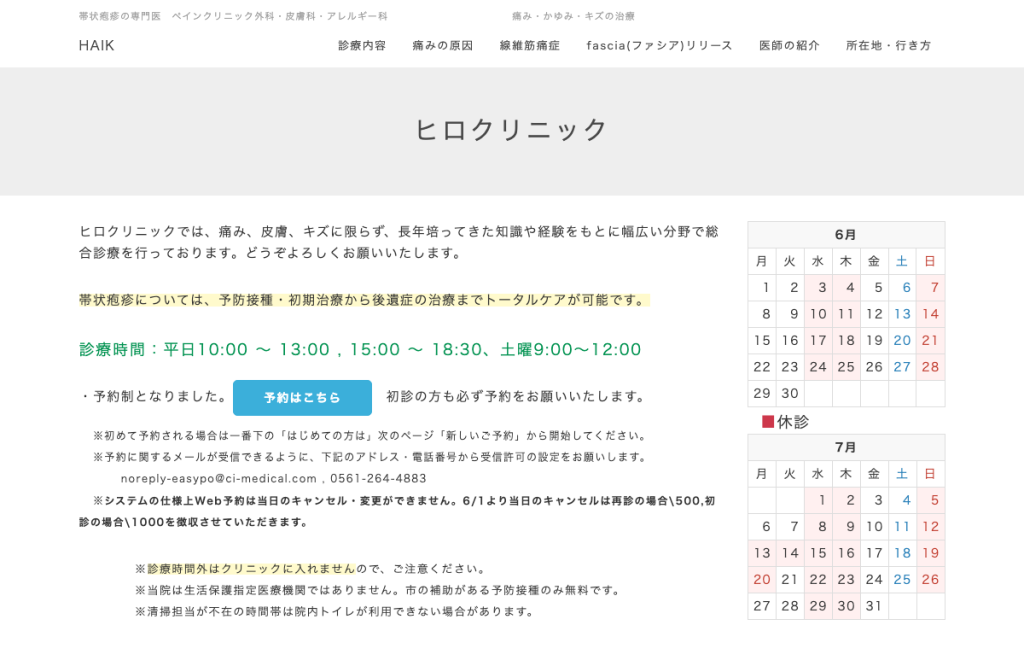Select July 1 in the 7月 calendar
Viewport: 1024px width, 666px height.
pos(818,500)
